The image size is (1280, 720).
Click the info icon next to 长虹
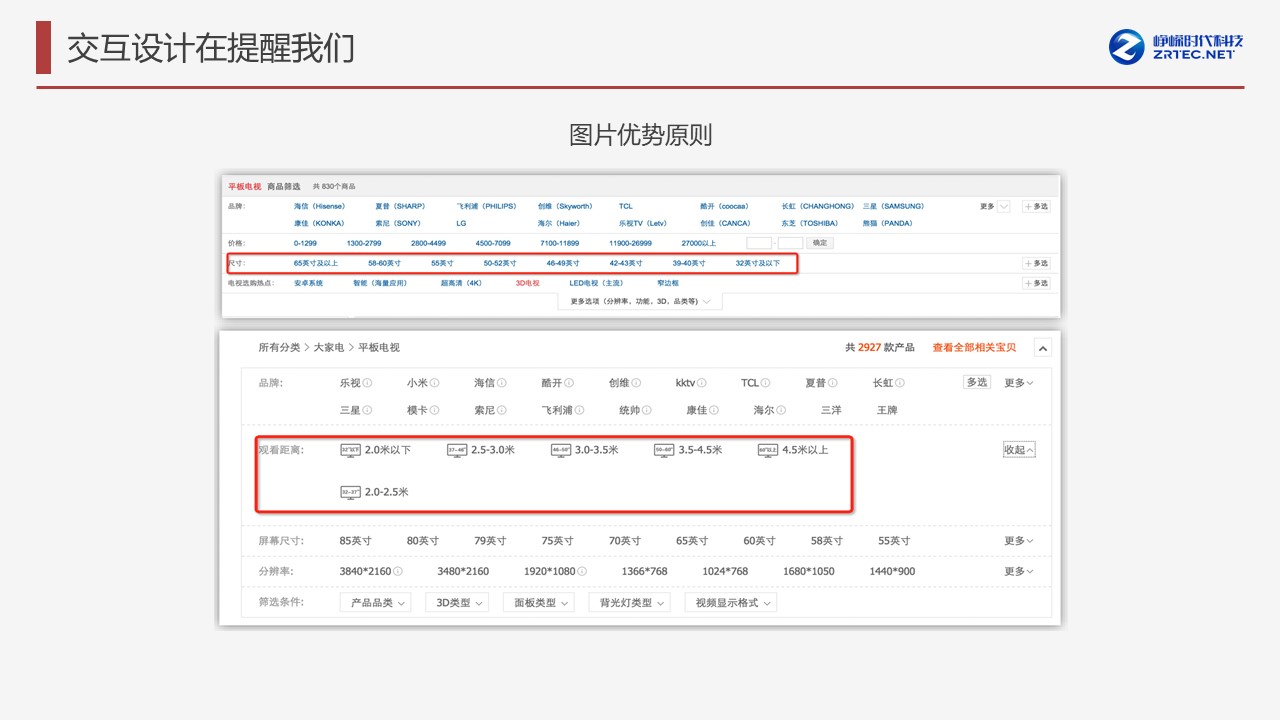[900, 383]
